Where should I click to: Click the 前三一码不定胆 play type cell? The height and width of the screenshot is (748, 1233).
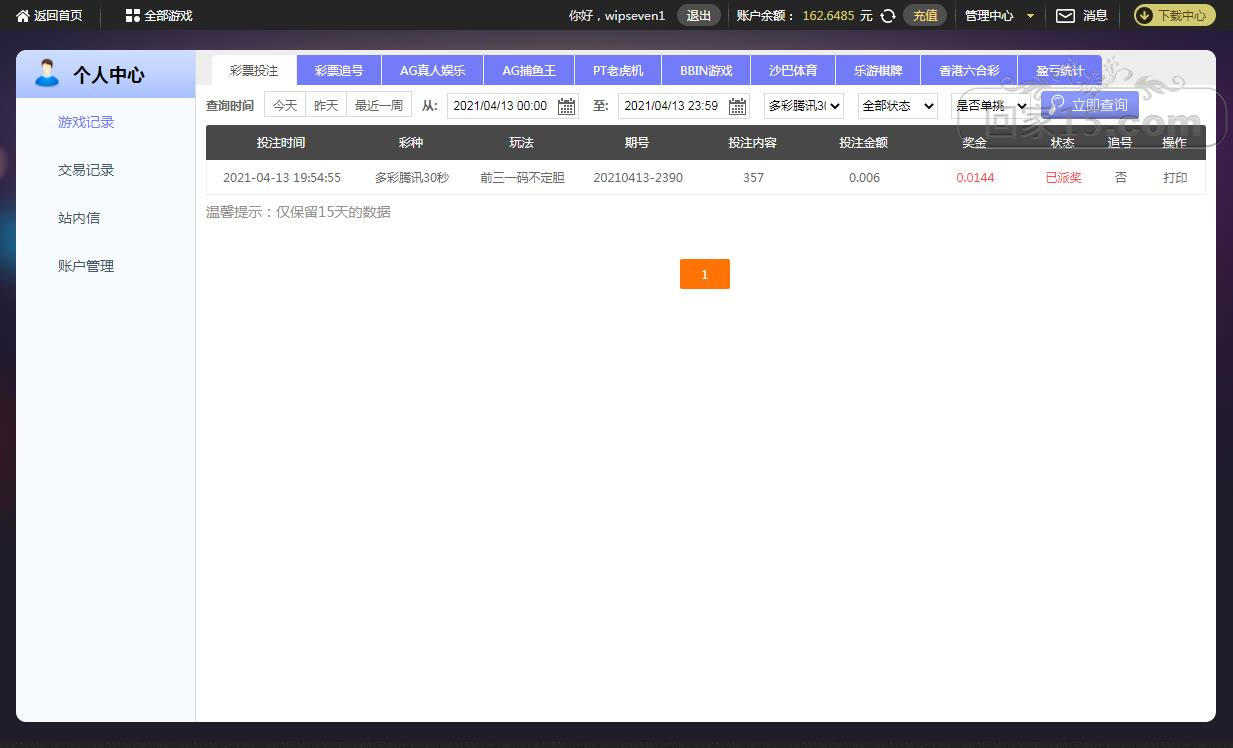(522, 178)
